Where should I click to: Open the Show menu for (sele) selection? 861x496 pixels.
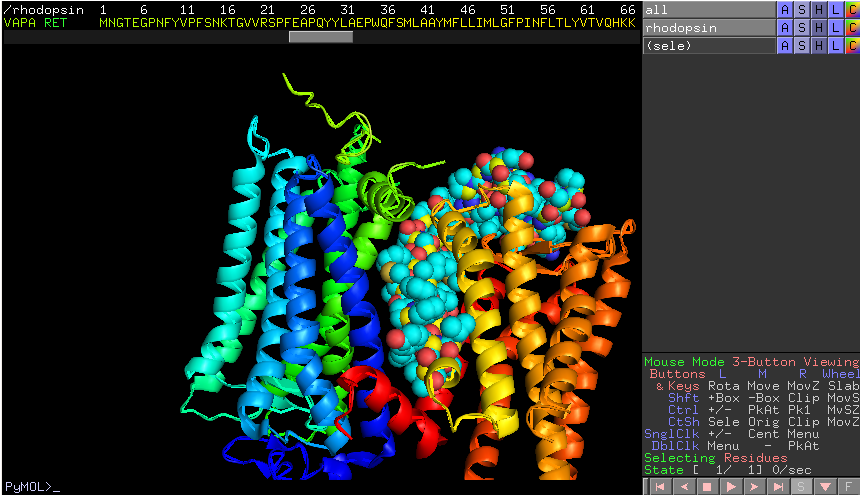coord(802,46)
